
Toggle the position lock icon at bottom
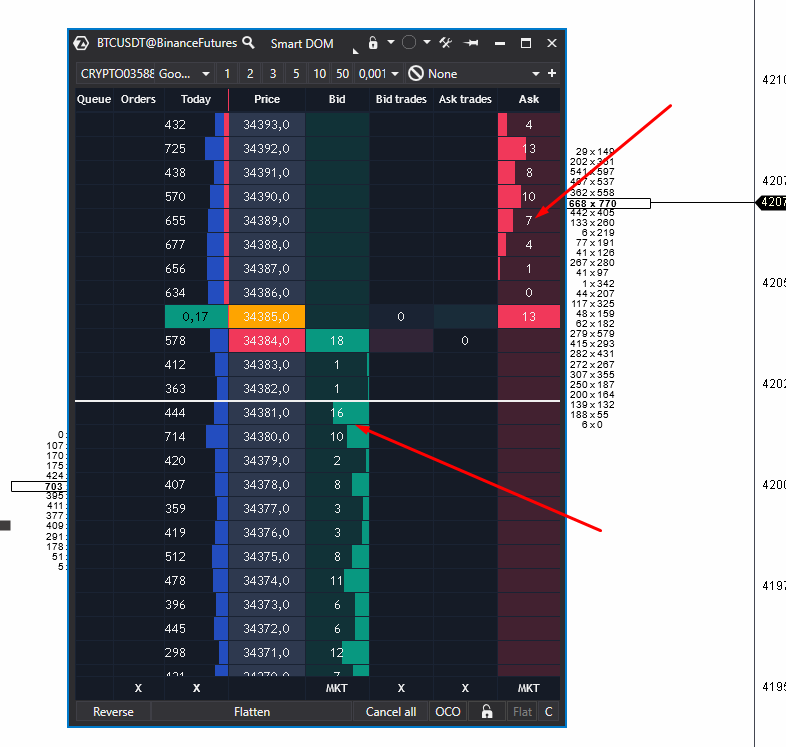coord(487,711)
